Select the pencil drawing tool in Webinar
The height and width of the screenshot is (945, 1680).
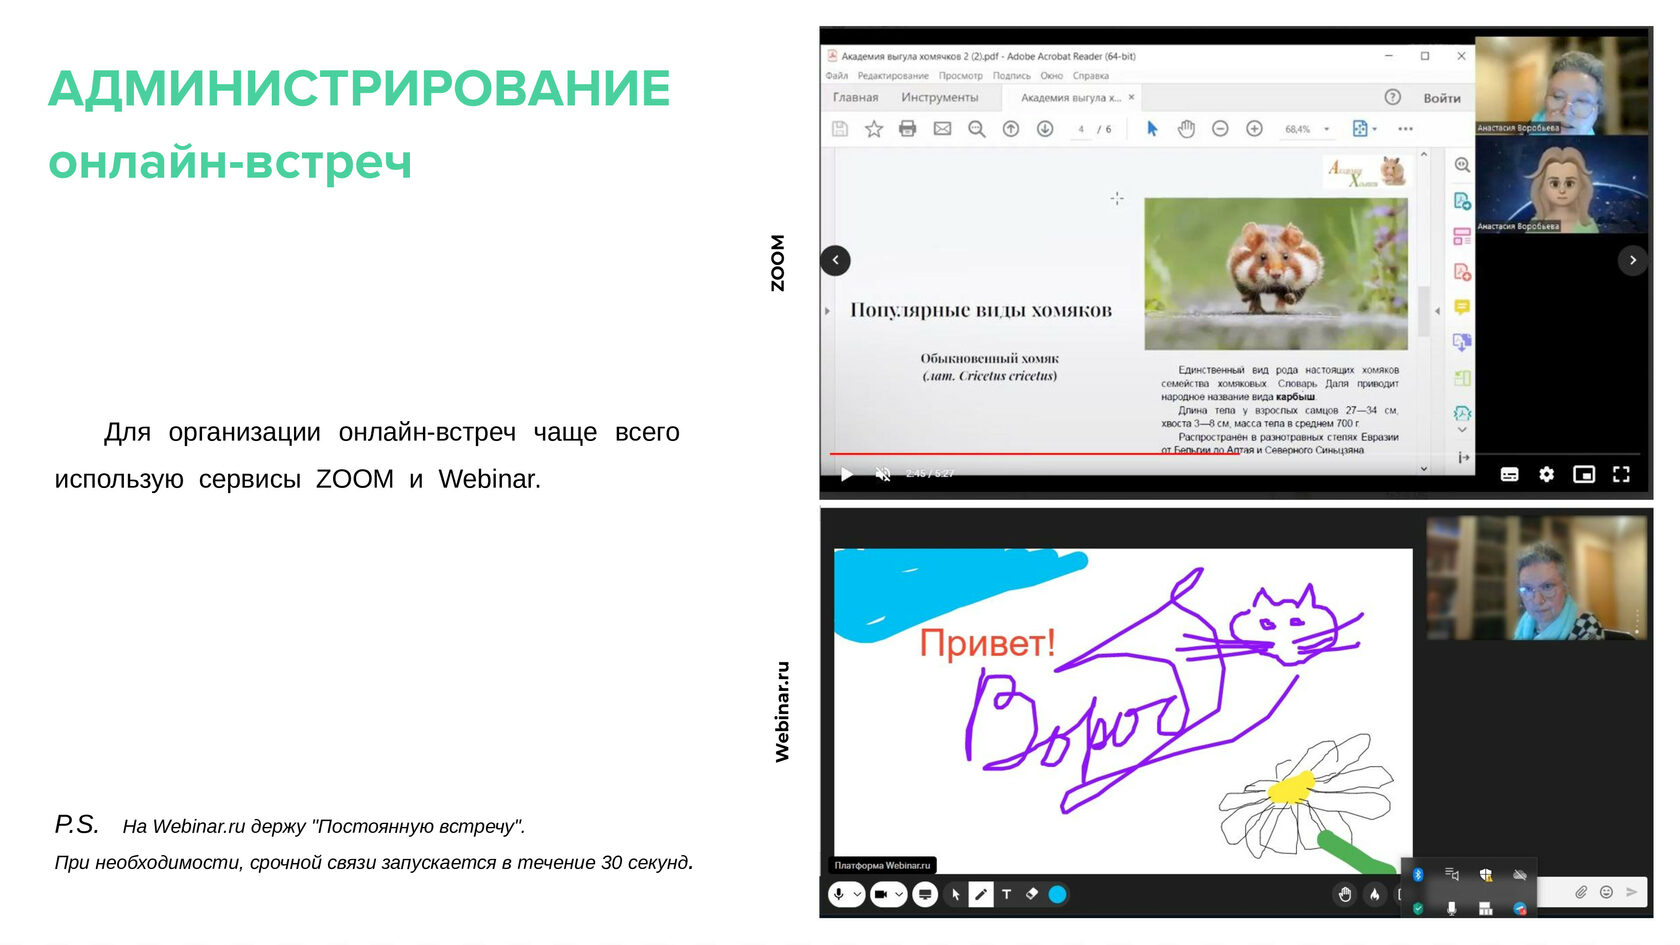click(981, 894)
